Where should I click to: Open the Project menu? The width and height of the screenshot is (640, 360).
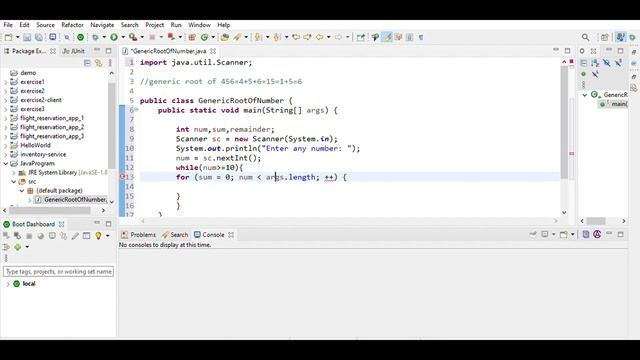154,25
